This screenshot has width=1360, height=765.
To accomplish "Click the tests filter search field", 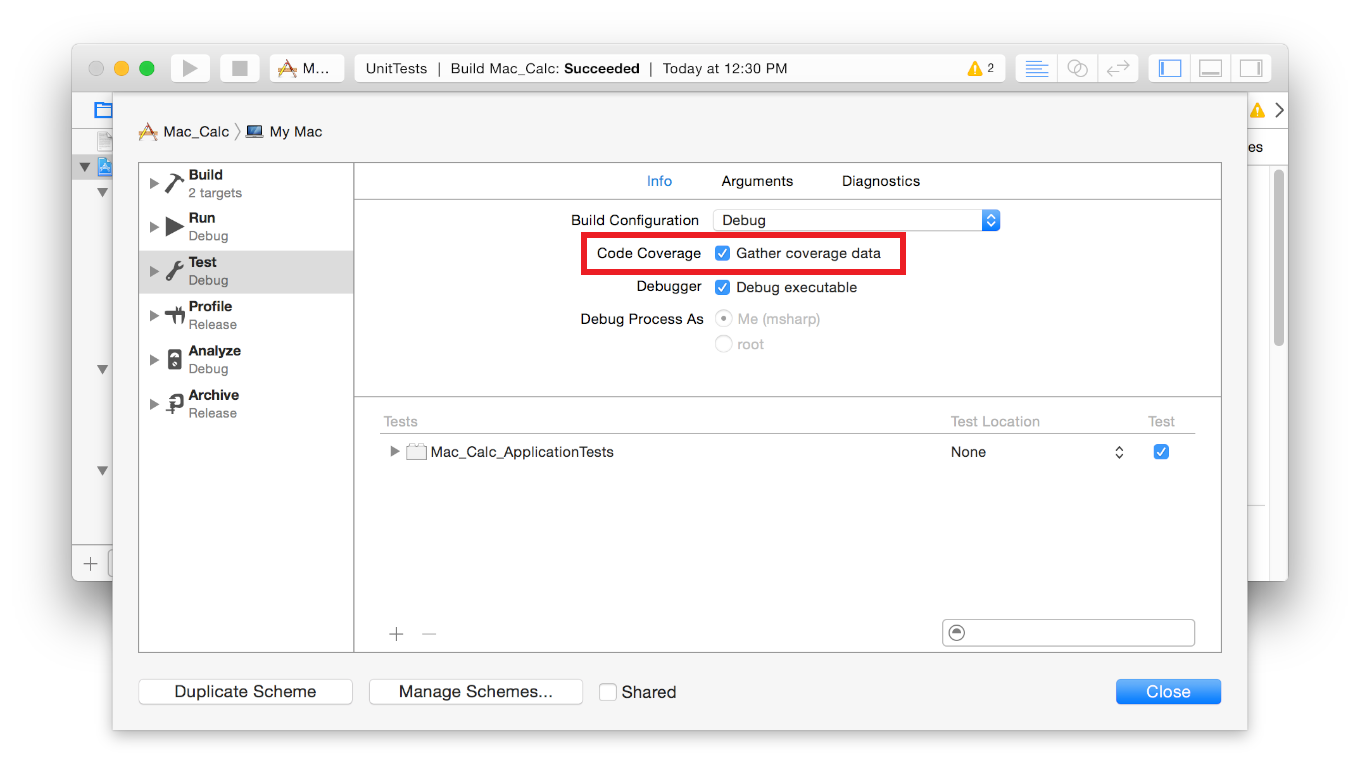I will (x=1068, y=633).
